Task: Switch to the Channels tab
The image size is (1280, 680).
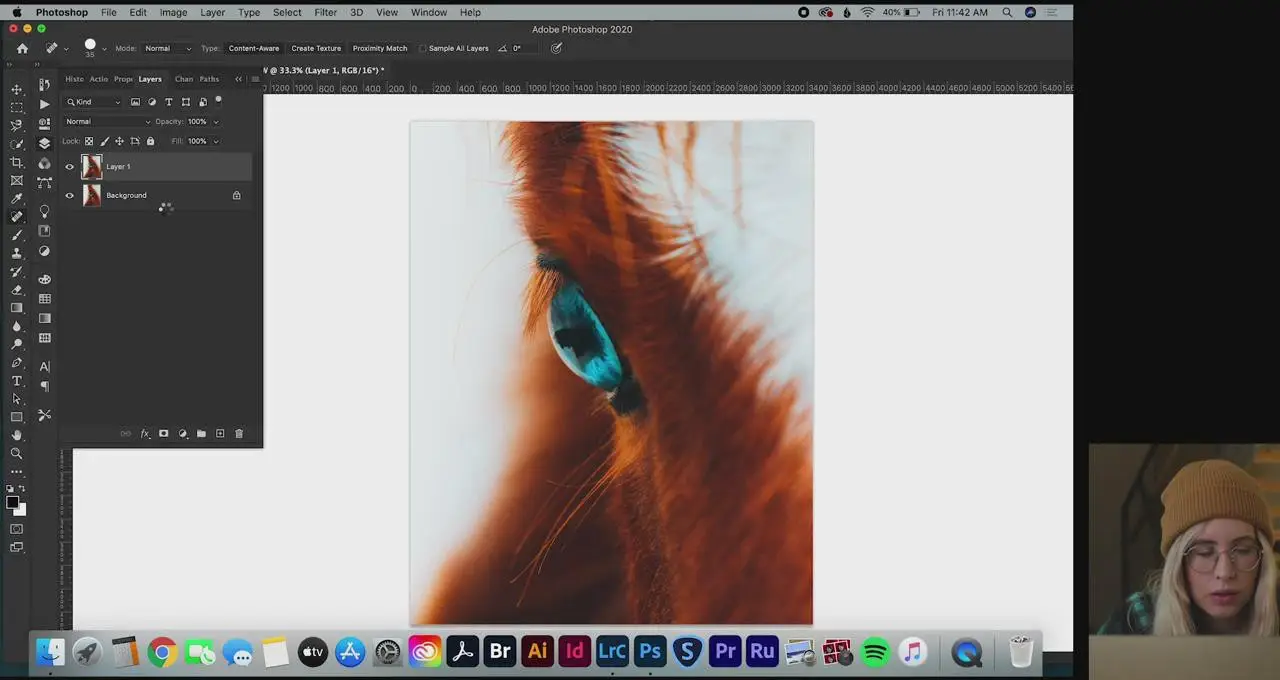Action: point(184,79)
